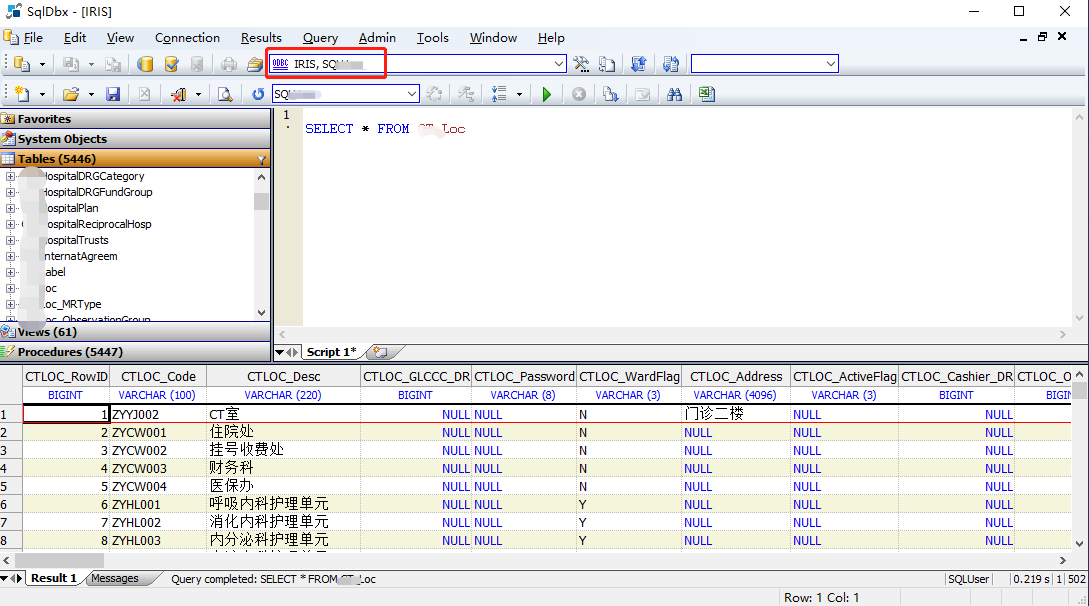Open the tools hammer icon
1089x606 pixels.
coord(581,64)
